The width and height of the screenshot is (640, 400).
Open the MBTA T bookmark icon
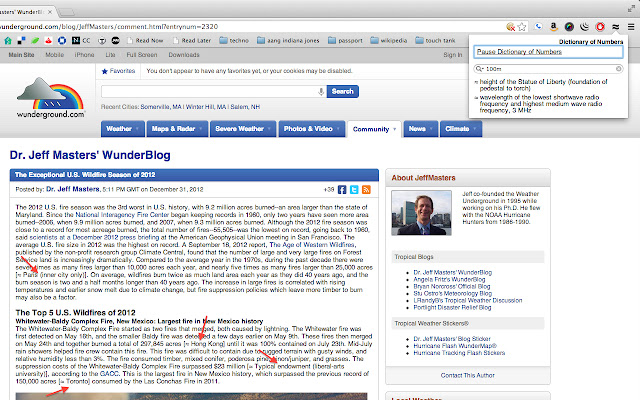102,40
